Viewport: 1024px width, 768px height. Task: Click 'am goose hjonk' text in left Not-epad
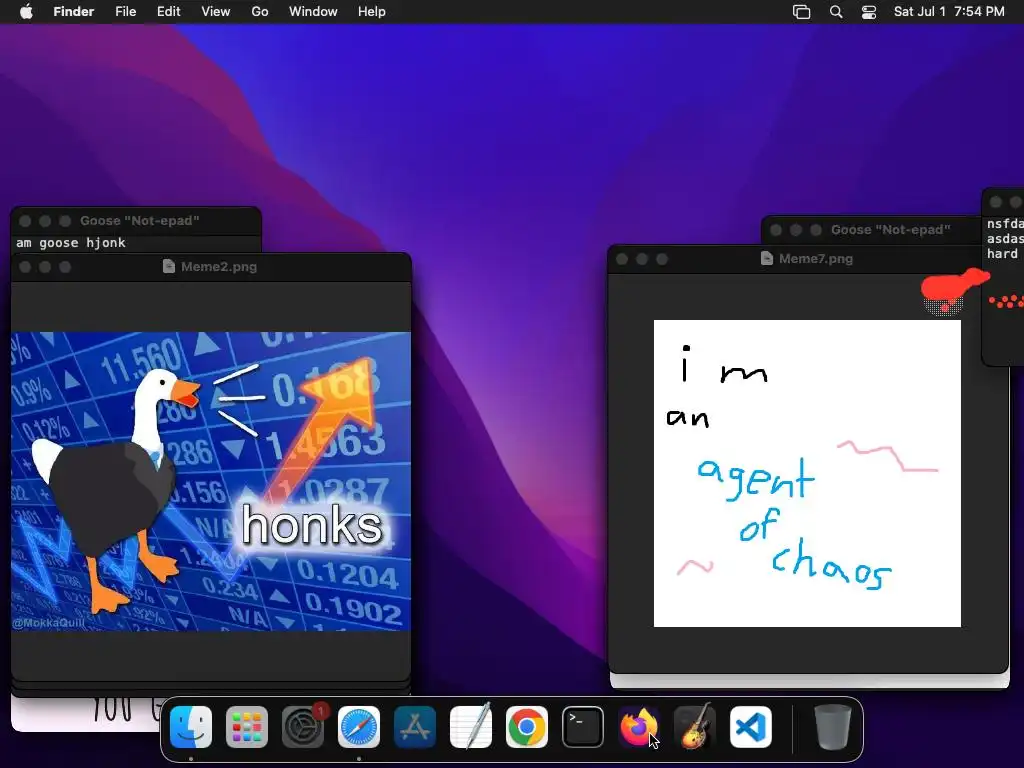coord(71,243)
